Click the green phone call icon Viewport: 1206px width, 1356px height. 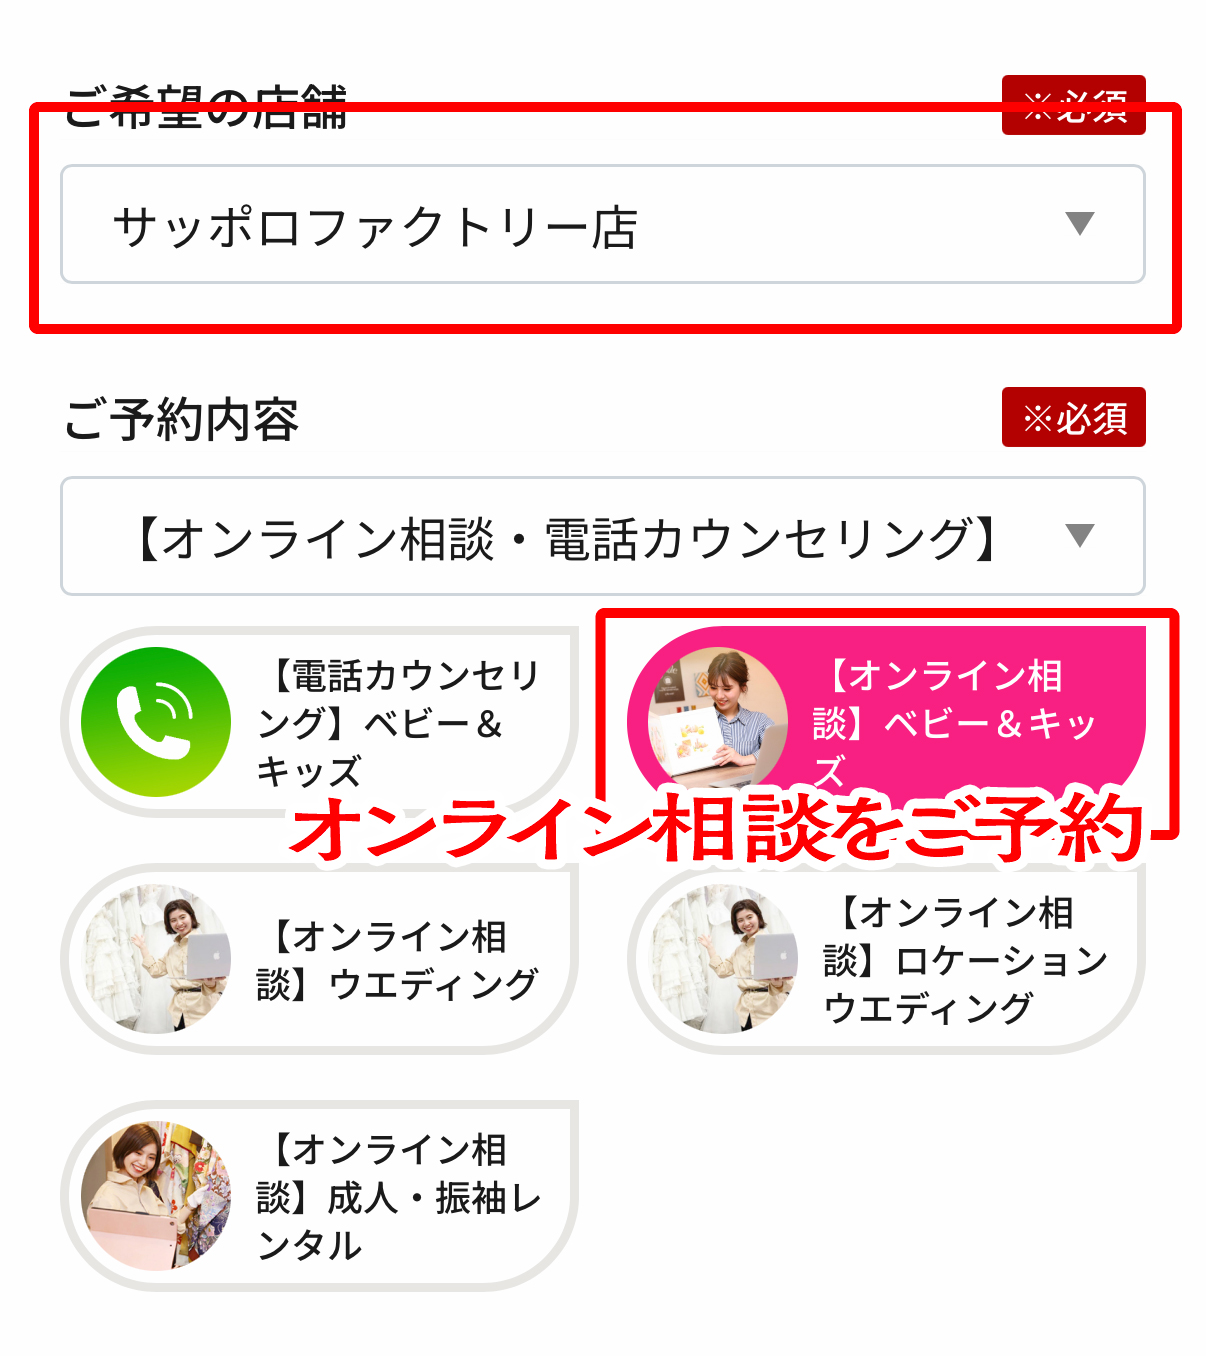point(155,722)
